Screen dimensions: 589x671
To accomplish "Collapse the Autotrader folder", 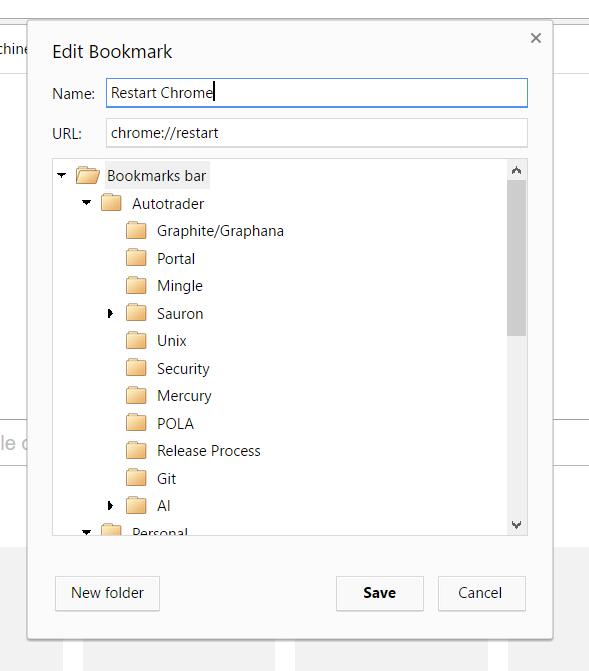I will pyautogui.click(x=87, y=202).
